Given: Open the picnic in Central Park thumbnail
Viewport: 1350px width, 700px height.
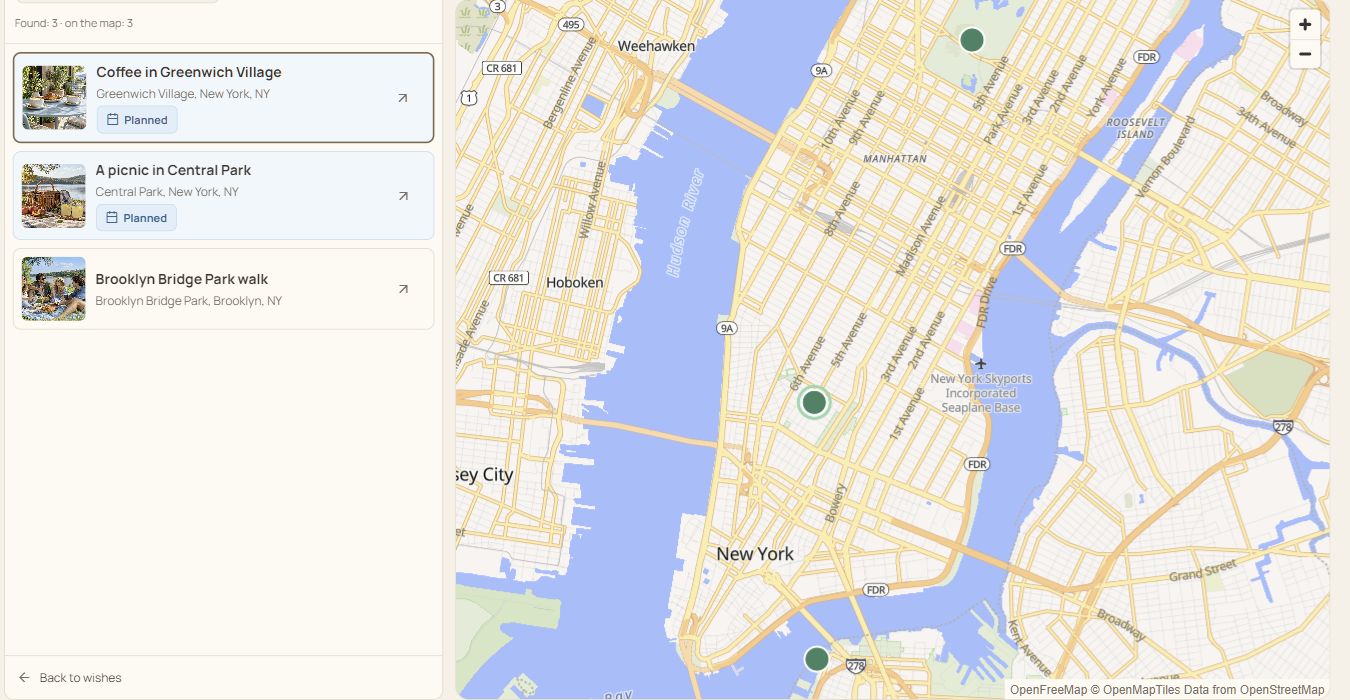Looking at the screenshot, I should click(54, 196).
